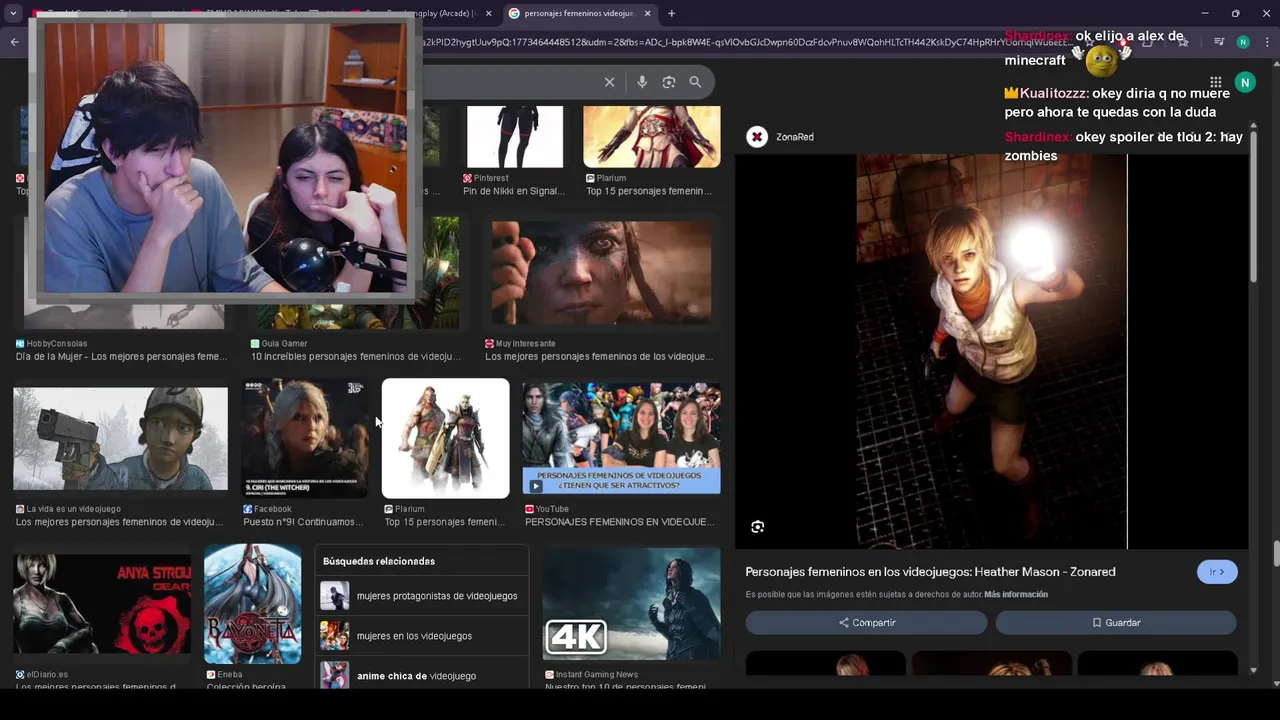The height and width of the screenshot is (720, 1280).
Task: Click the Facebook source icon under Ciri image
Action: [x=248, y=509]
